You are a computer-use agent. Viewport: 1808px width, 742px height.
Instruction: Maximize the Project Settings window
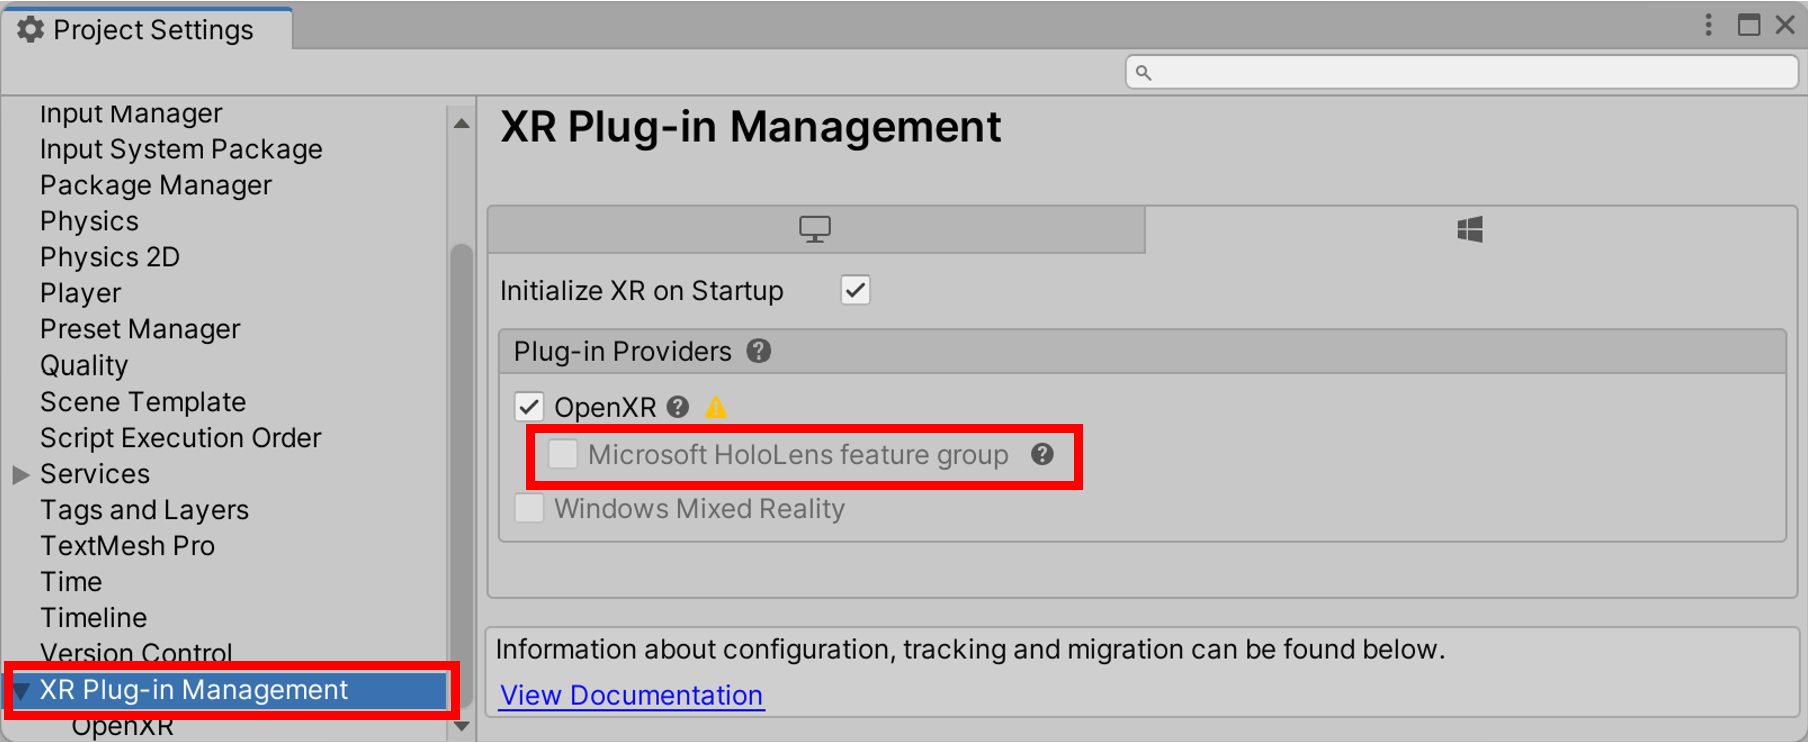1749,25
